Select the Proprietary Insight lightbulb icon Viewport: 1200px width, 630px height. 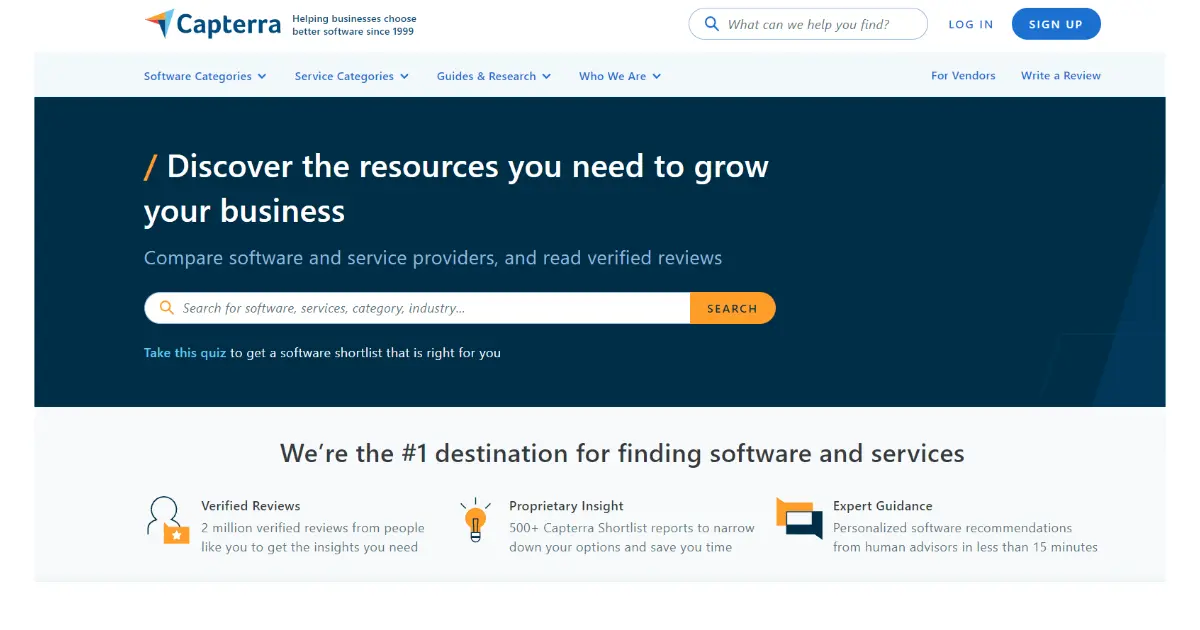475,520
